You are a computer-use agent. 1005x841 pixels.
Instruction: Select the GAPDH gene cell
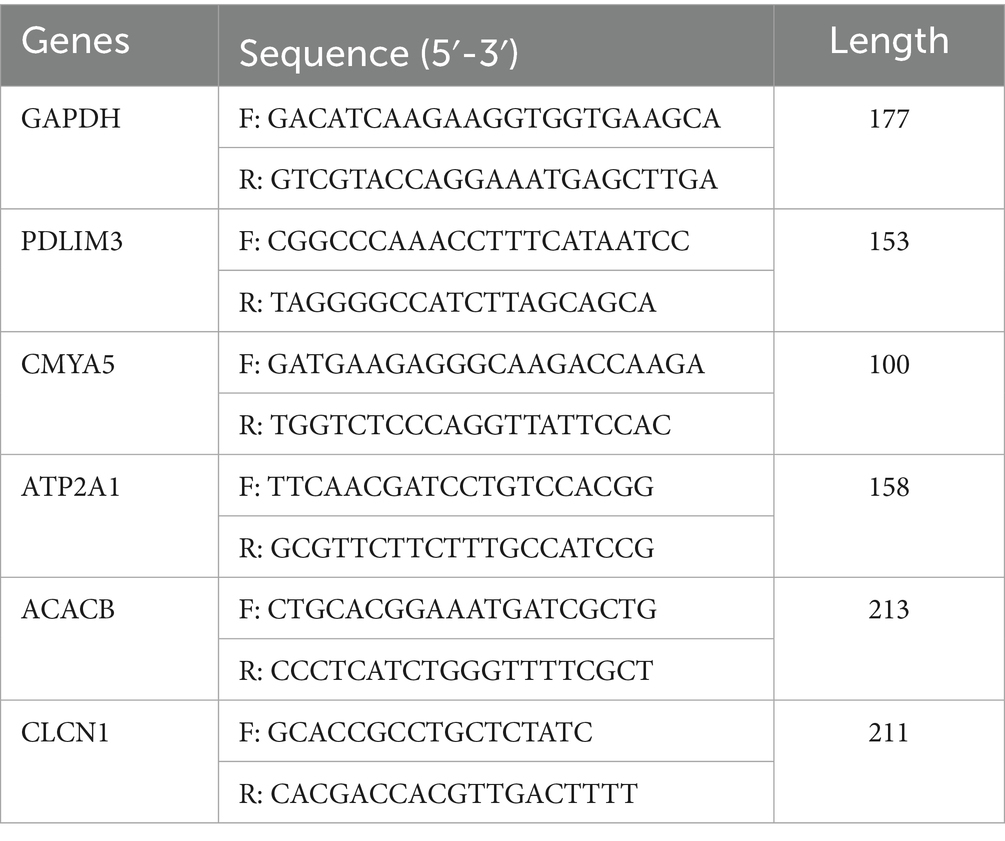point(68,119)
